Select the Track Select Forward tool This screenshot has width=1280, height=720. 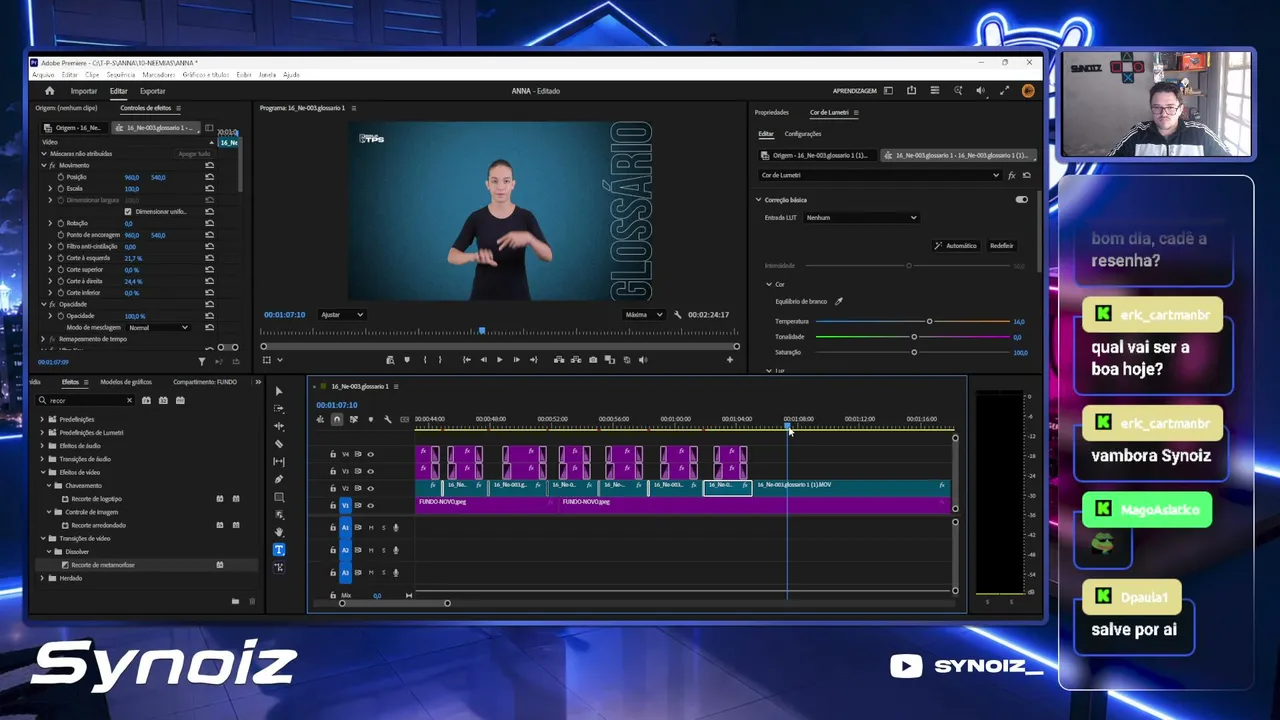point(279,409)
